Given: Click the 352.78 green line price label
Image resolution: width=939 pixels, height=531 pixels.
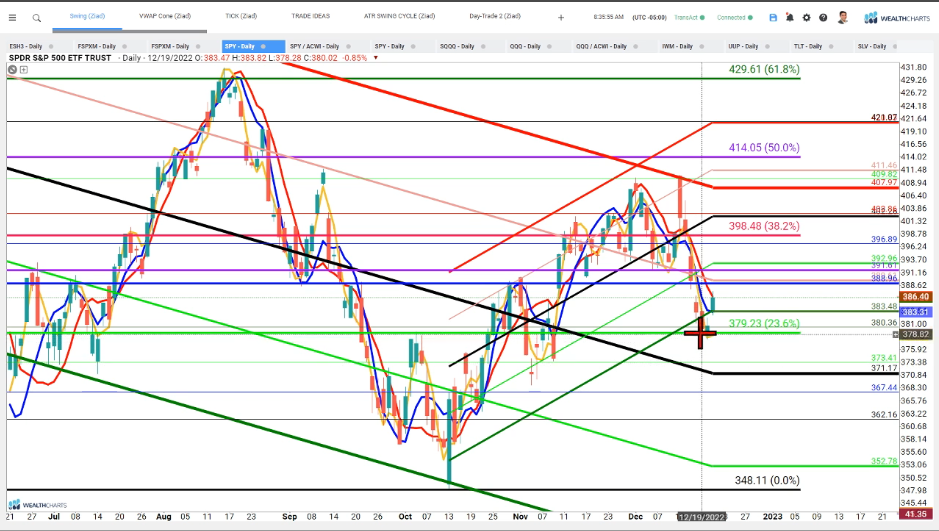Looking at the screenshot, I should pos(884,462).
